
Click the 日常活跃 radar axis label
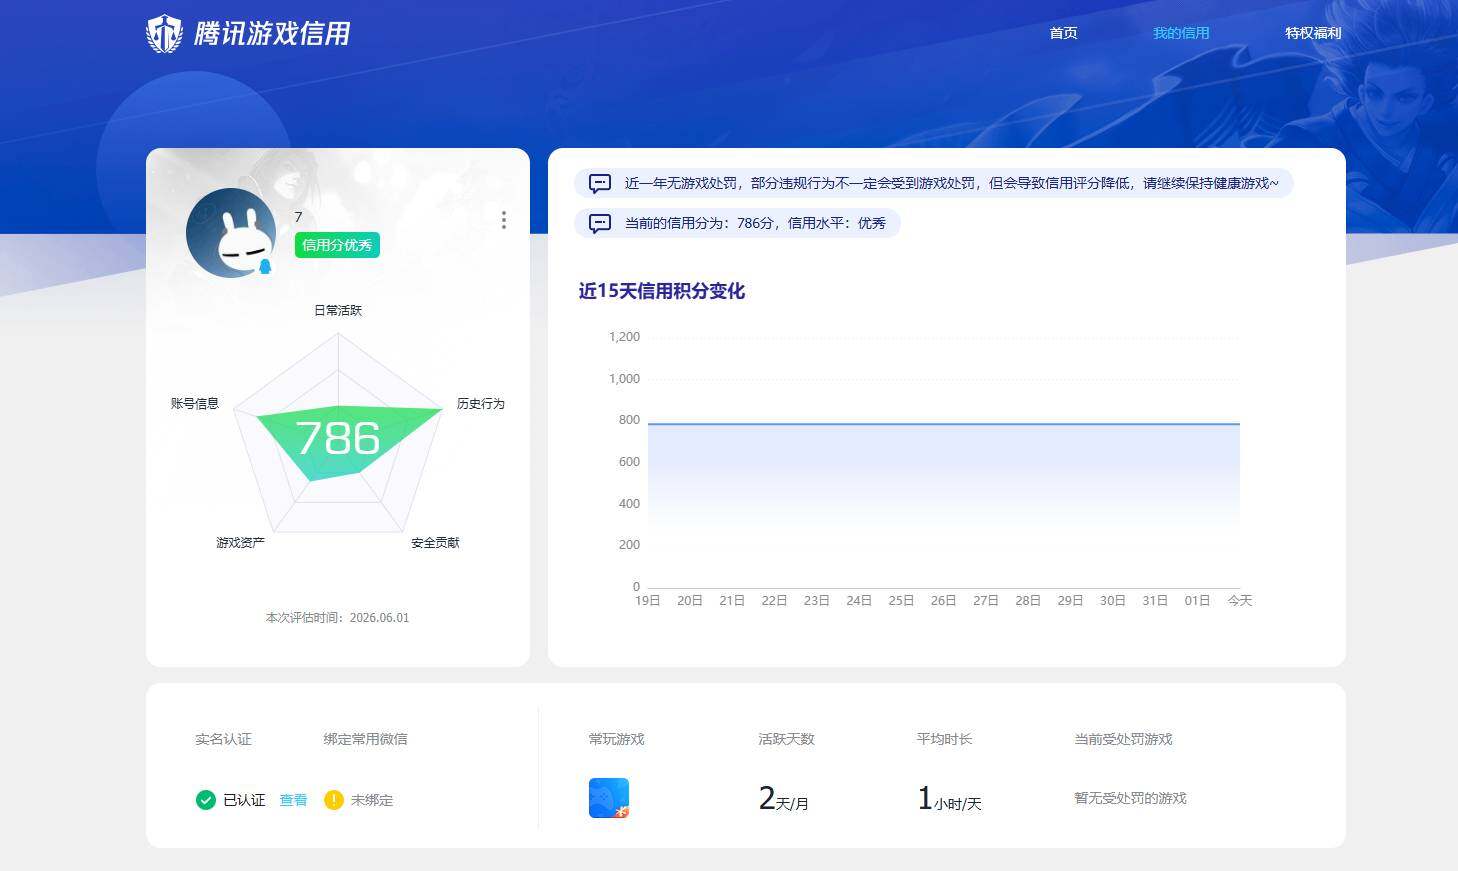point(338,310)
